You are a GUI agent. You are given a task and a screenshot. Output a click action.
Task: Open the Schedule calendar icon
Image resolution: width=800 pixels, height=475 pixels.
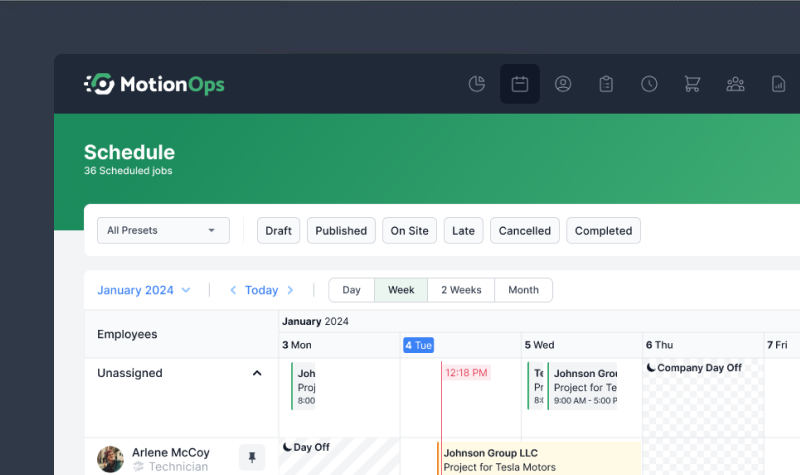(519, 84)
